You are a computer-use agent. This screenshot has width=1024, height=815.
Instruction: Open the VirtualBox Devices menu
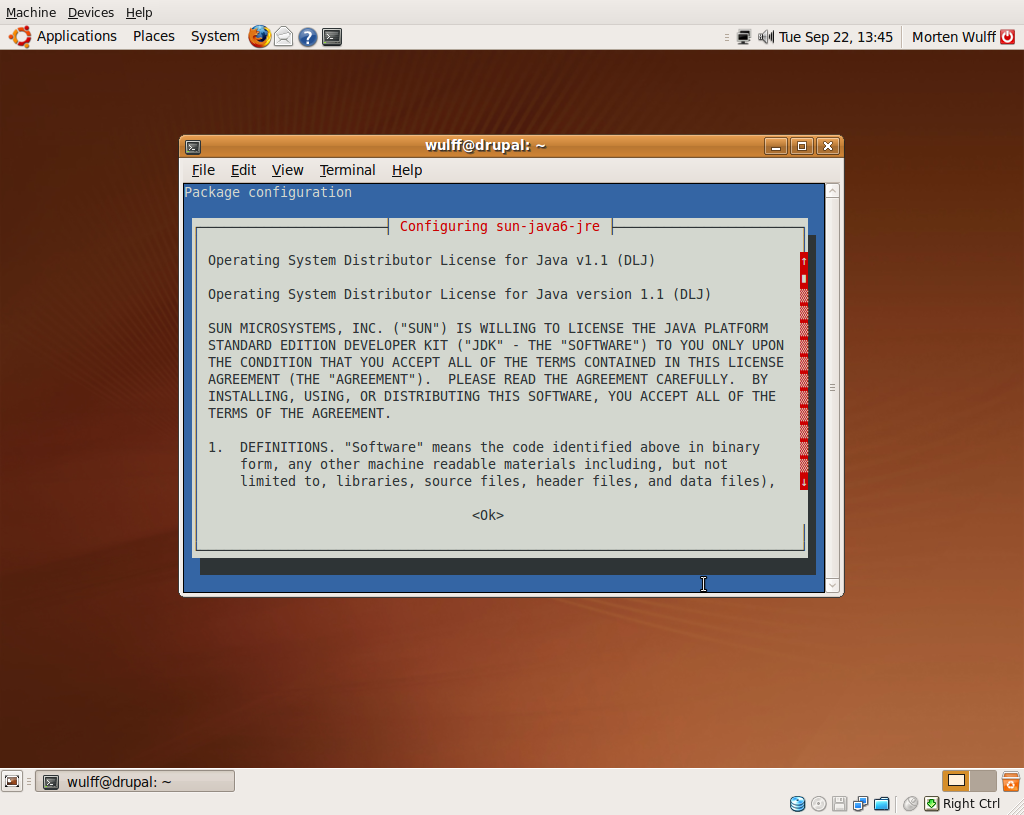pyautogui.click(x=91, y=12)
